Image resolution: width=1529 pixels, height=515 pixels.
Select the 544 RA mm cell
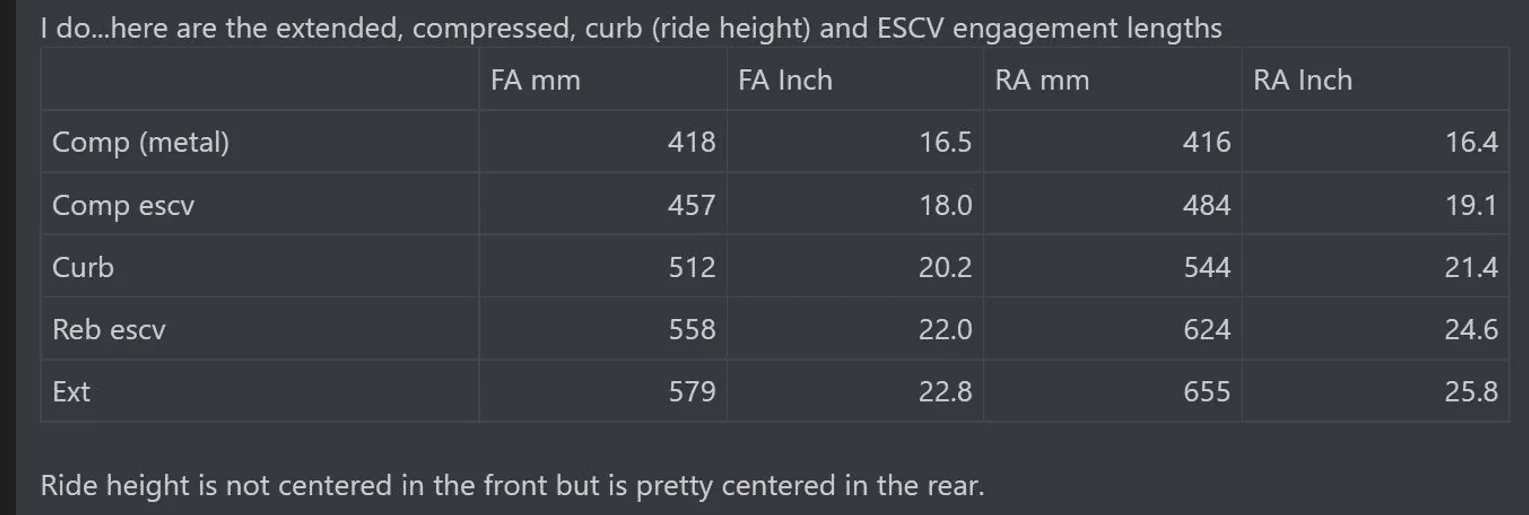click(x=1206, y=267)
